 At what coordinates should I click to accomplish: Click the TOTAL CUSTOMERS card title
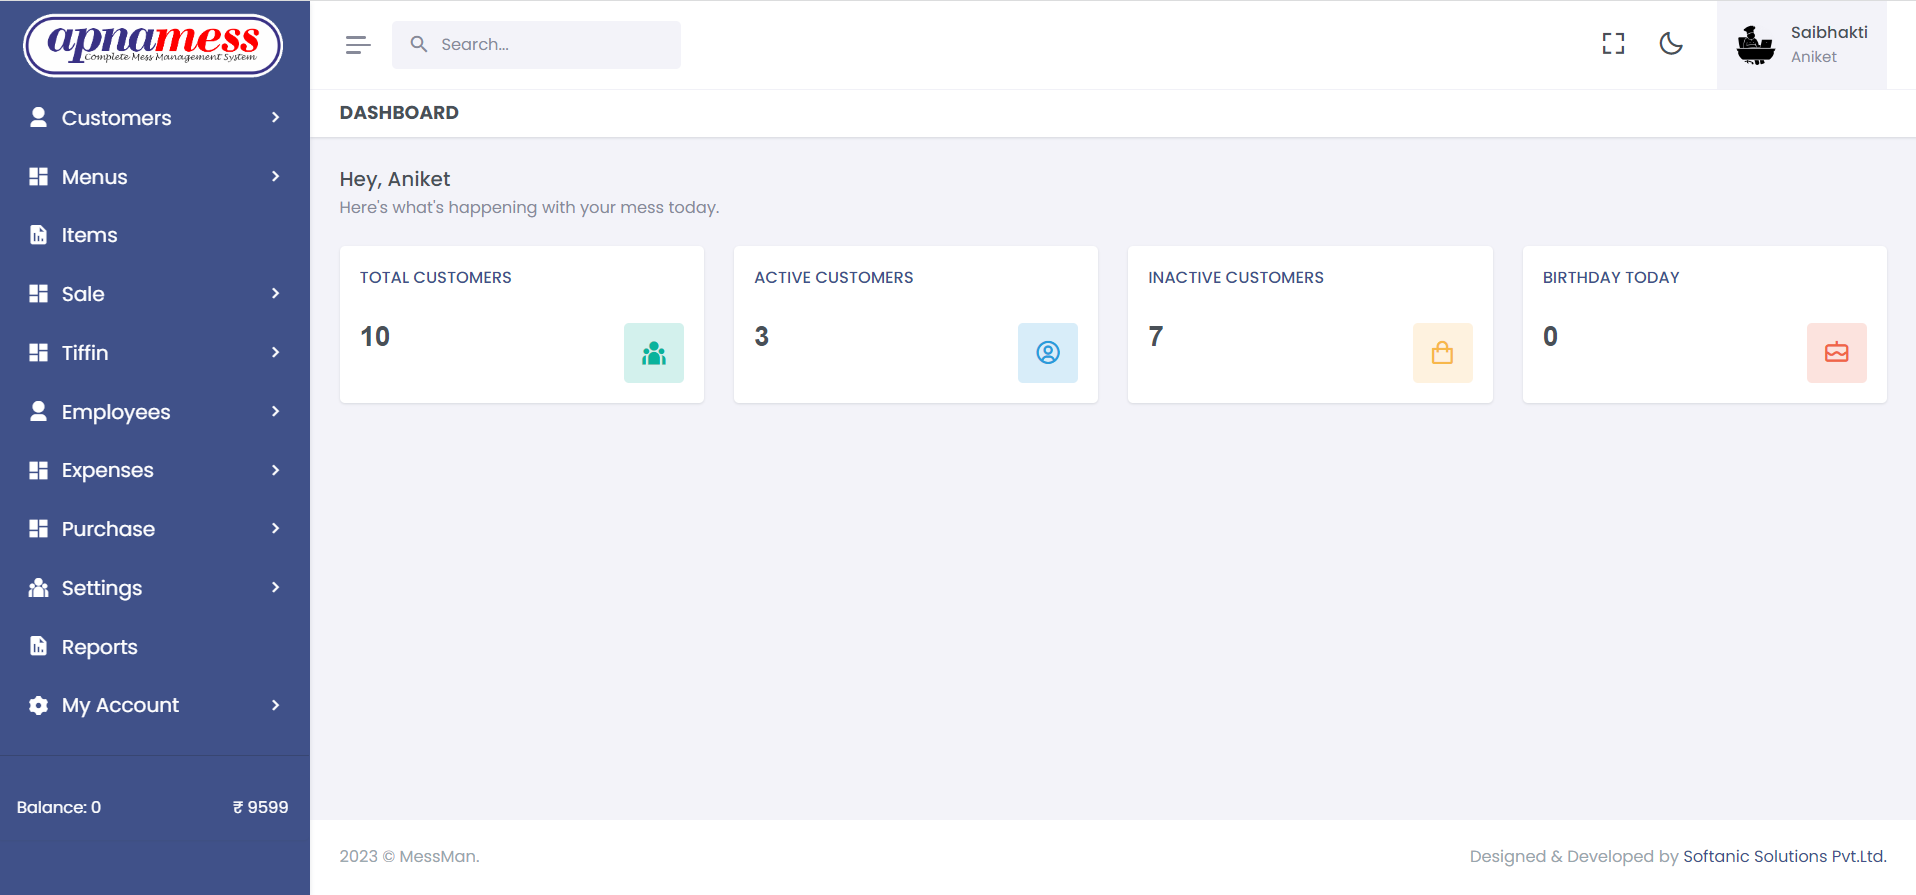point(436,277)
